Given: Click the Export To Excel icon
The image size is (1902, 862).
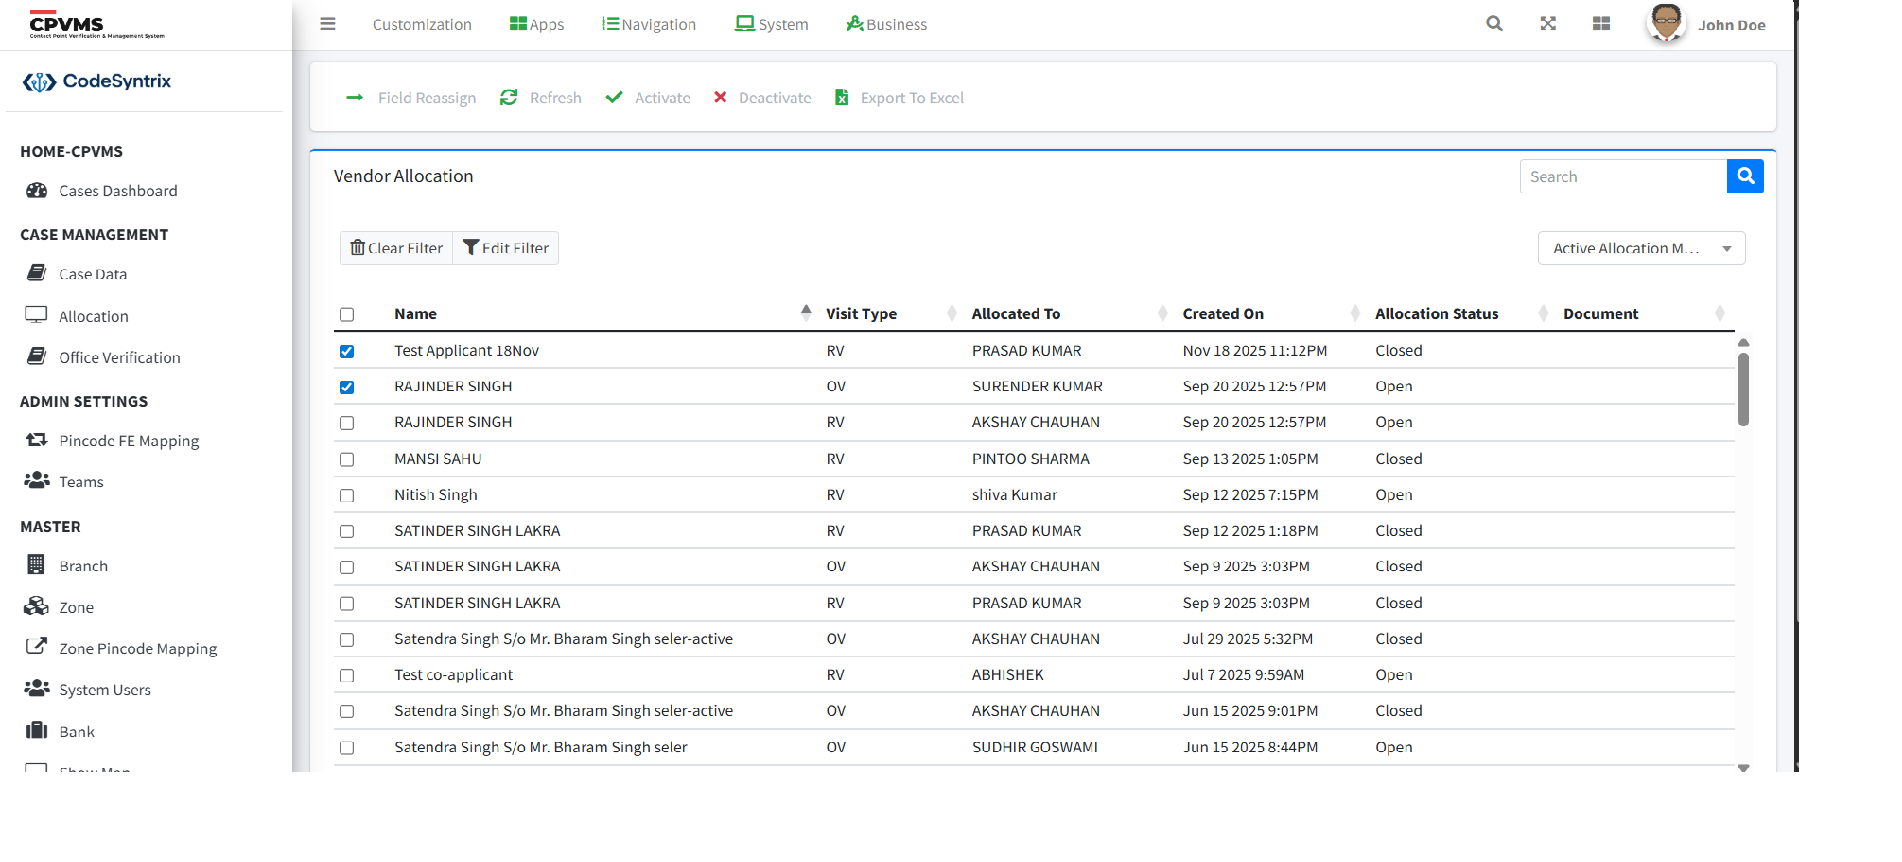Looking at the screenshot, I should [x=842, y=97].
